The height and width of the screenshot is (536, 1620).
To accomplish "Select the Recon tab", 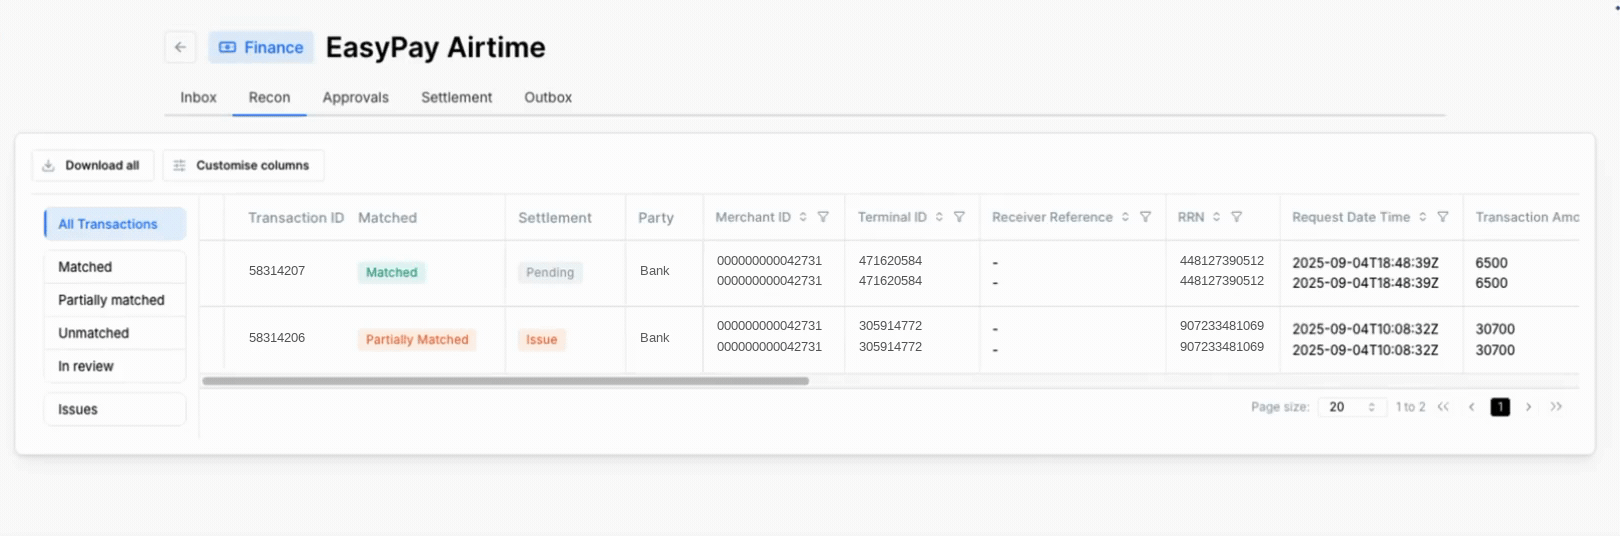I will coord(269,97).
